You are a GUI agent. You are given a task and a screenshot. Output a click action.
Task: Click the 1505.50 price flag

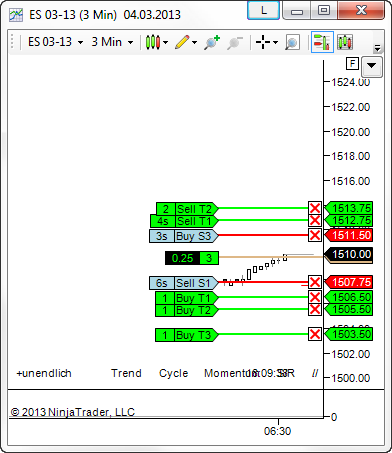point(348,309)
